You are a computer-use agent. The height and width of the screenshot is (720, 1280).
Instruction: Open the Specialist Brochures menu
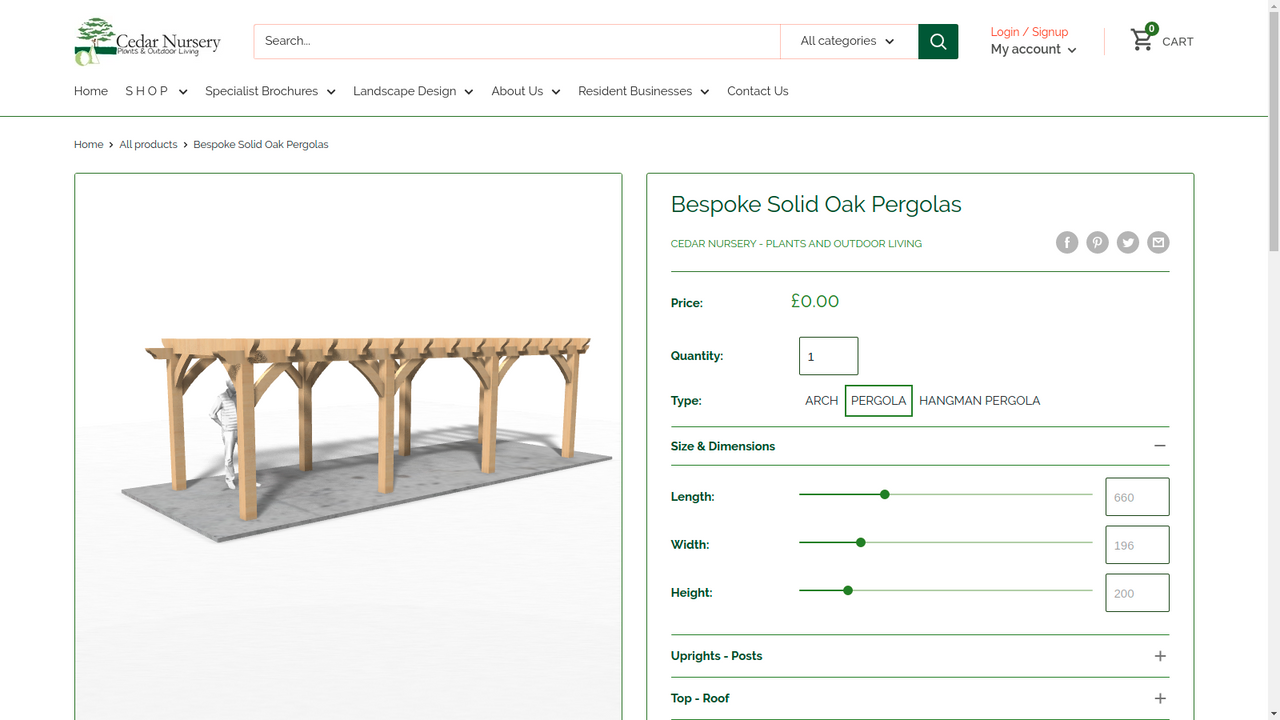point(269,91)
